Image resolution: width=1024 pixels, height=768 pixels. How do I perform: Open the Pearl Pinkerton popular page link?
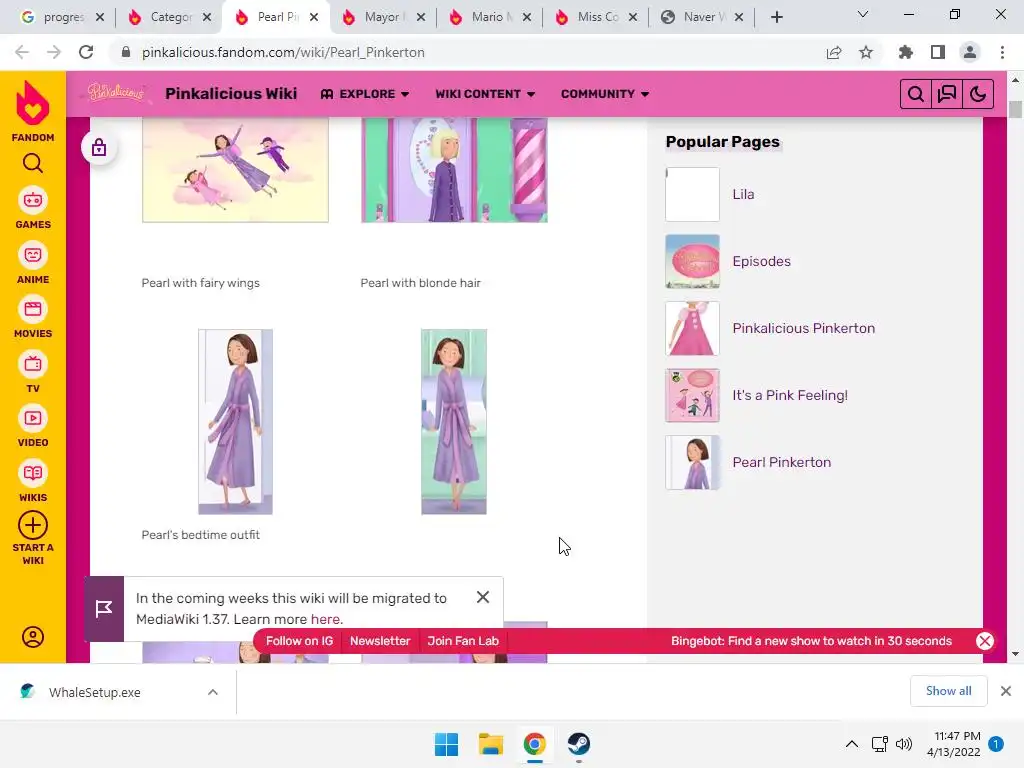(x=782, y=462)
